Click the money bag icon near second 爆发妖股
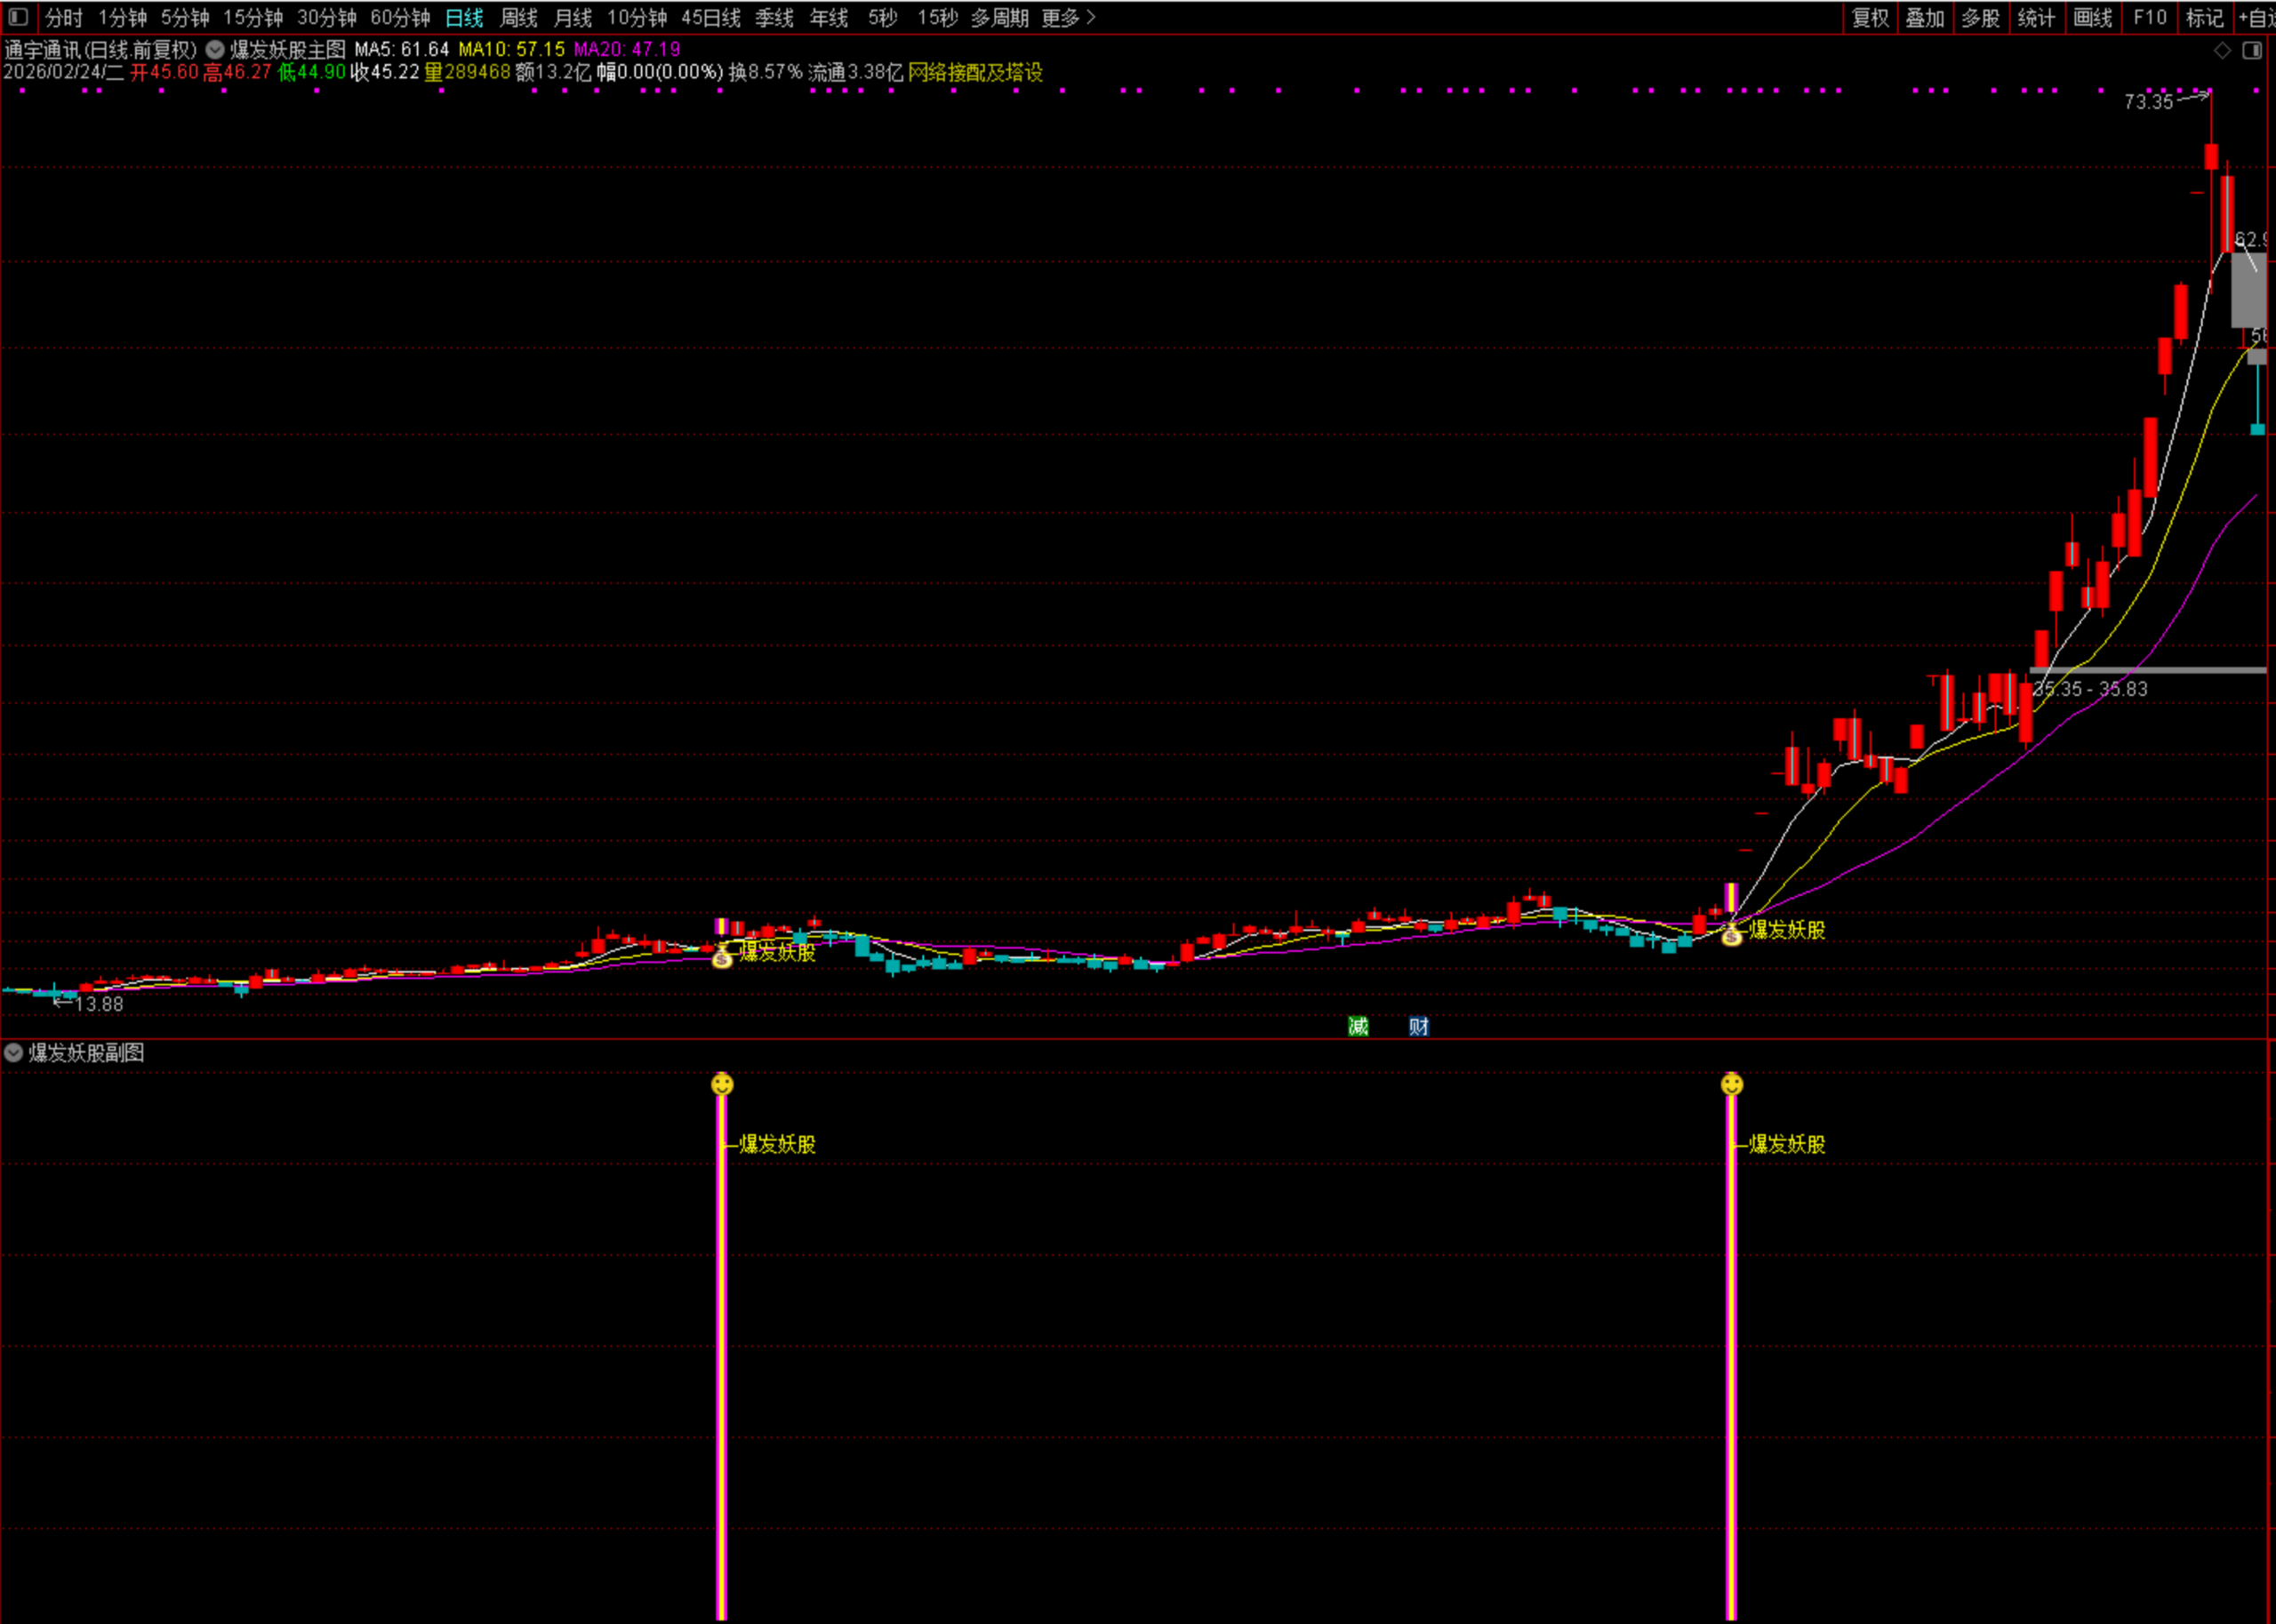 pos(1732,936)
